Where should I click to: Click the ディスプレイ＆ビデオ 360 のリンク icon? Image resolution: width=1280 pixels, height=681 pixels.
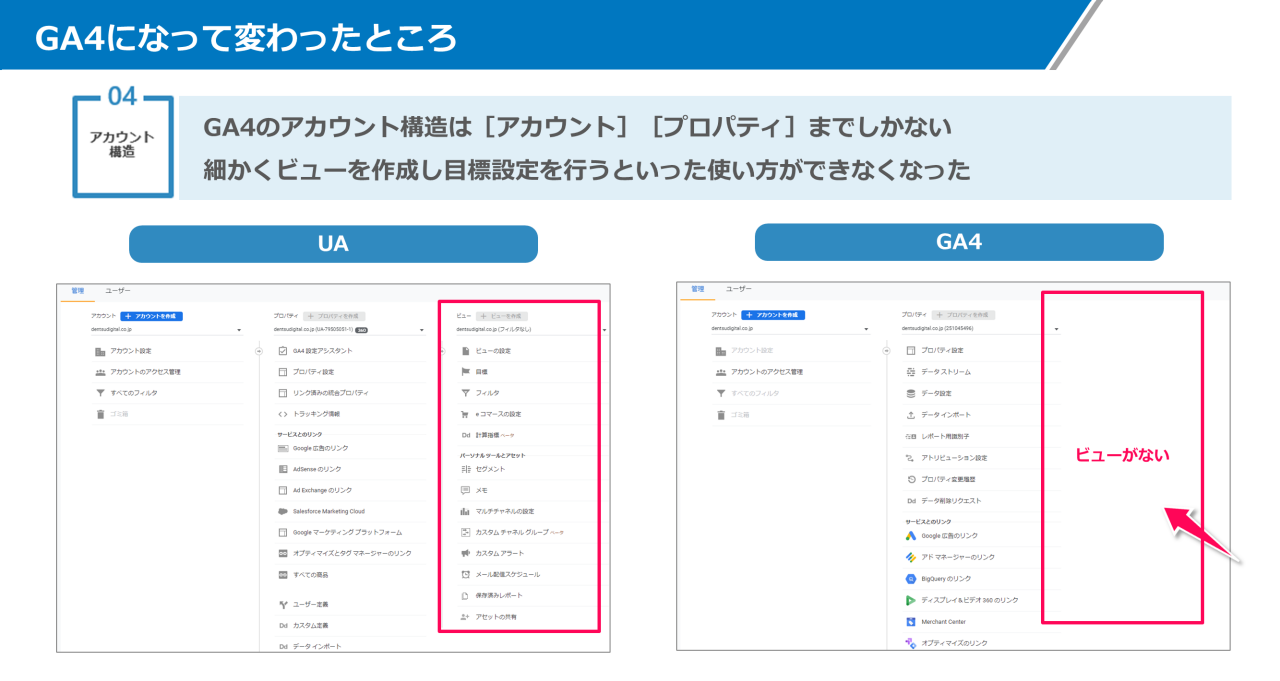(x=910, y=598)
